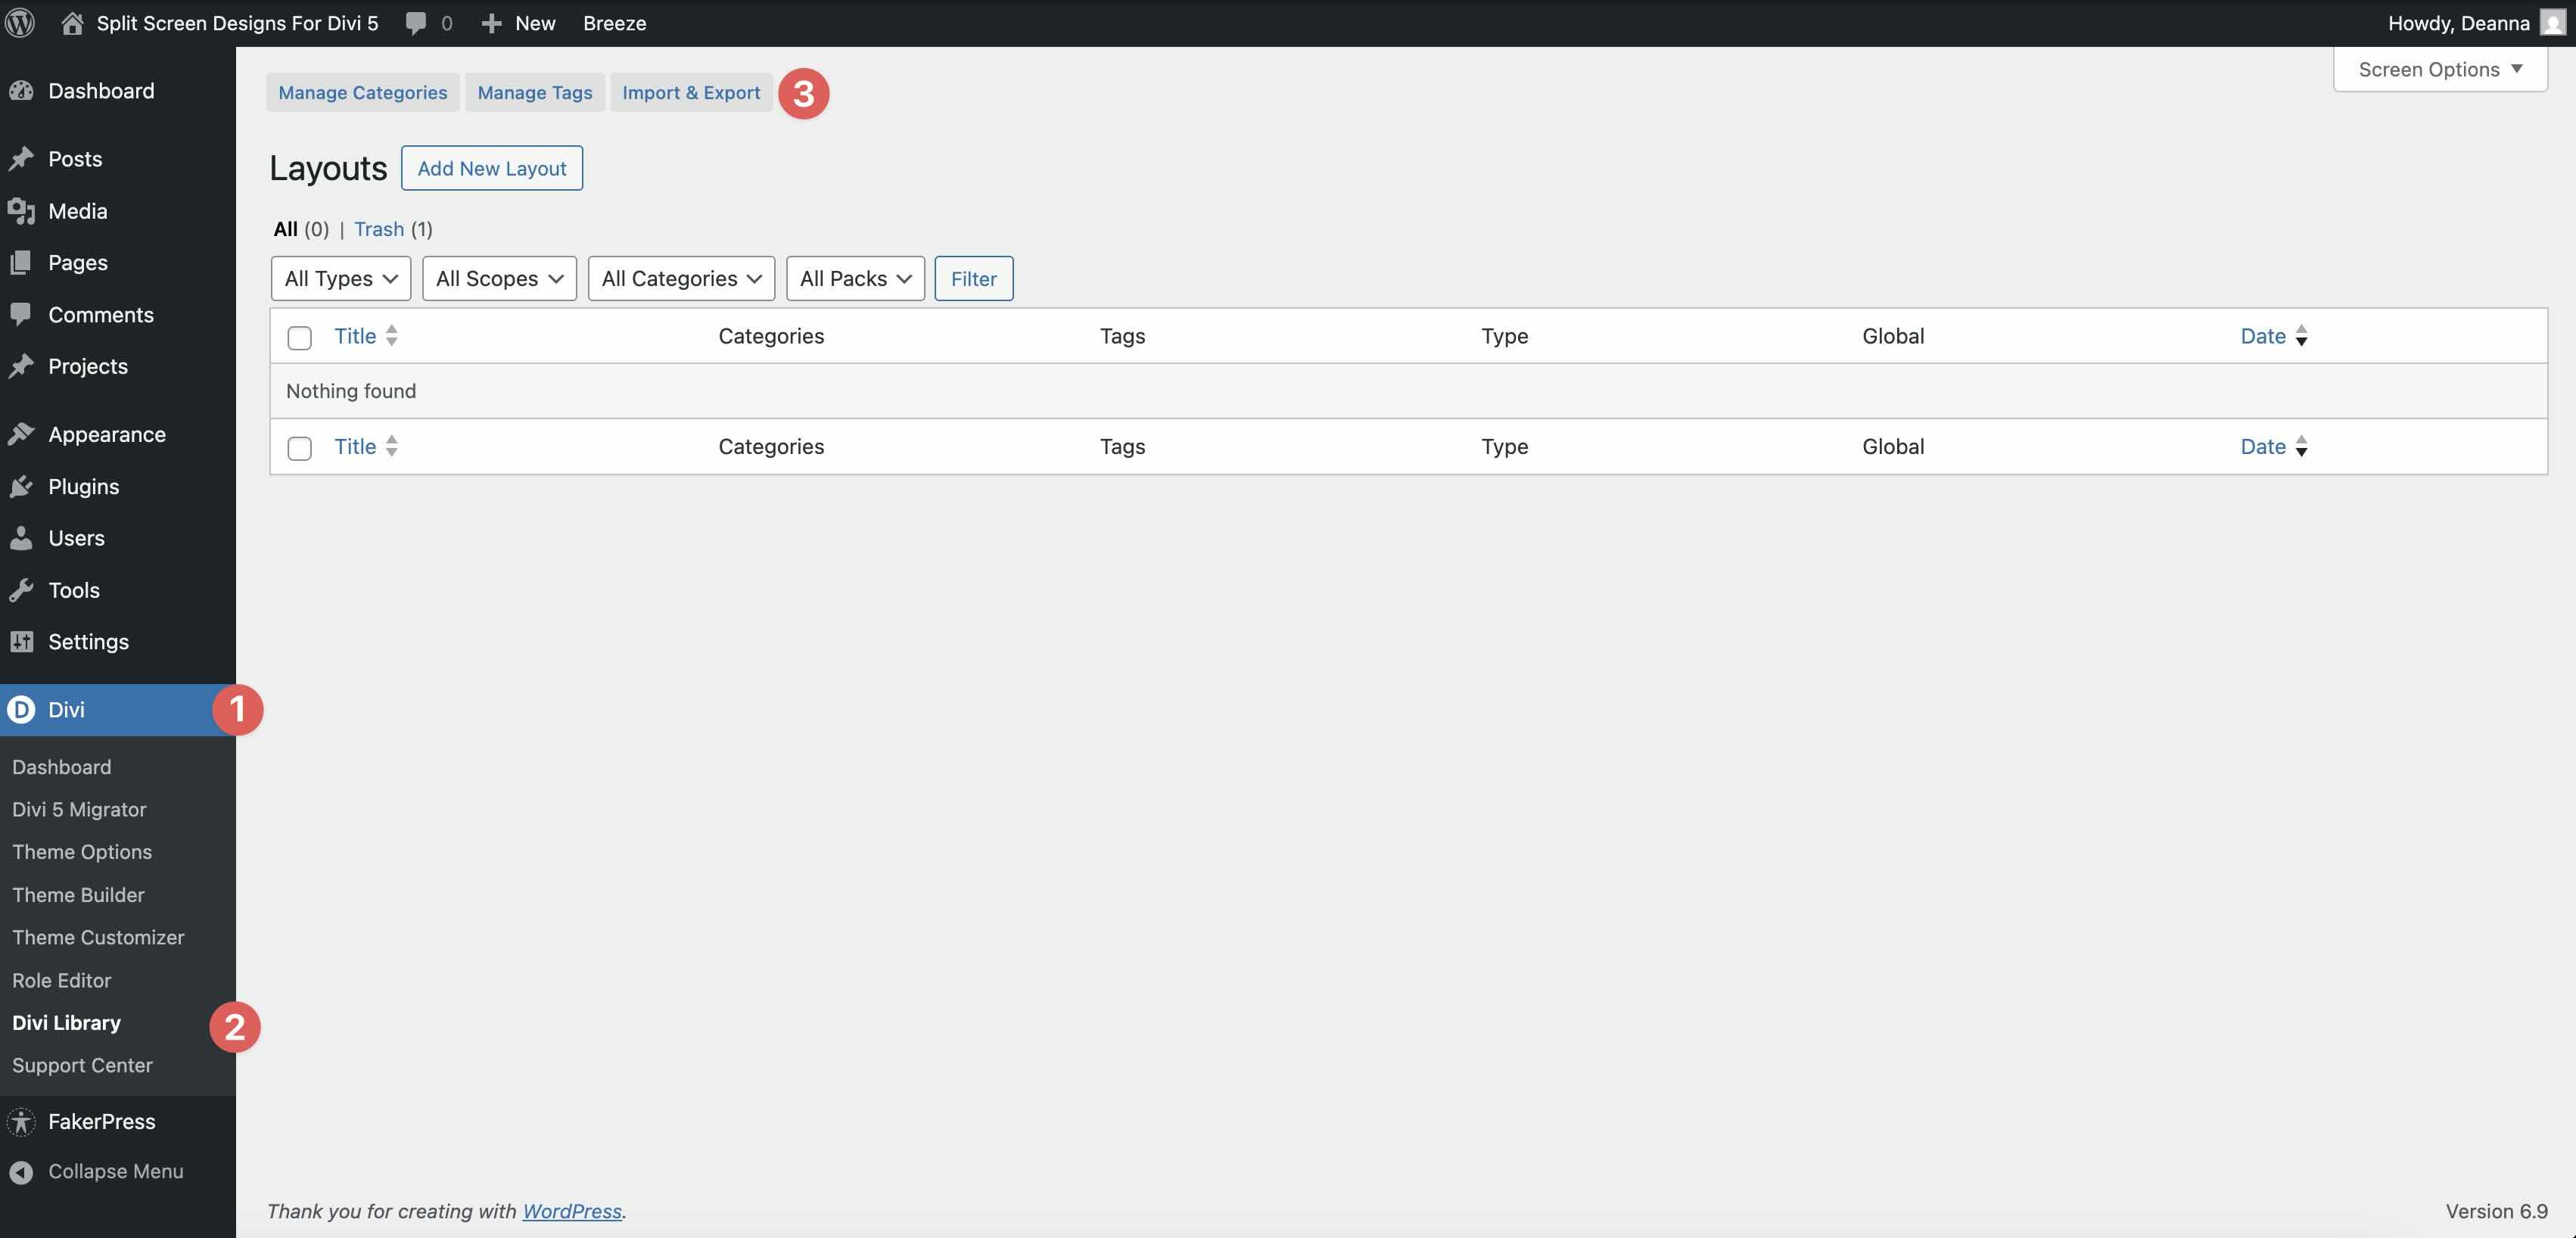
Task: Open the FakerPress icon in sidebar
Action: click(x=22, y=1121)
